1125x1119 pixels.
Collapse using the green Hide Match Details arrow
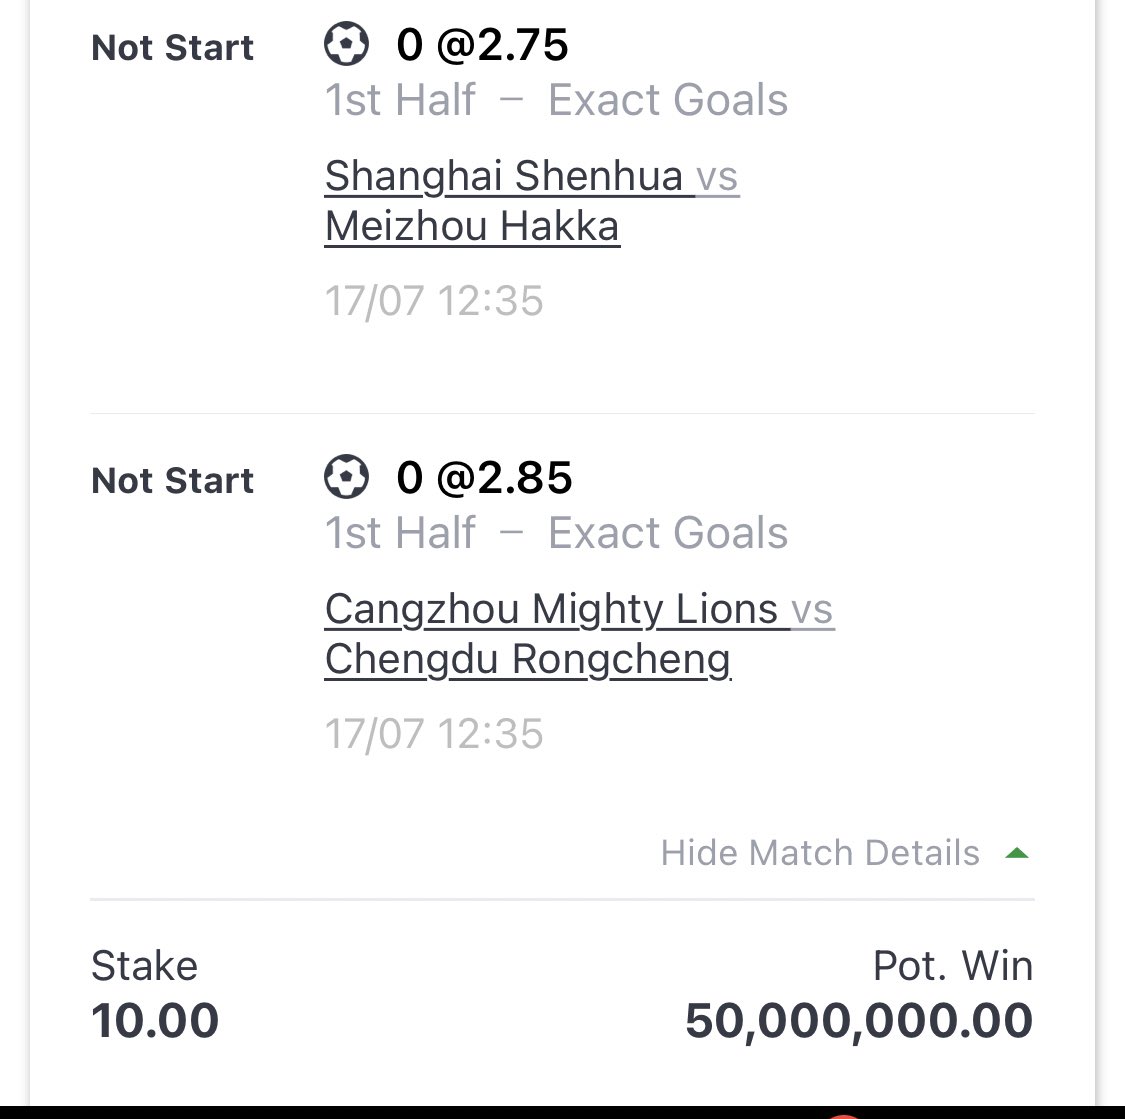(x=1017, y=853)
